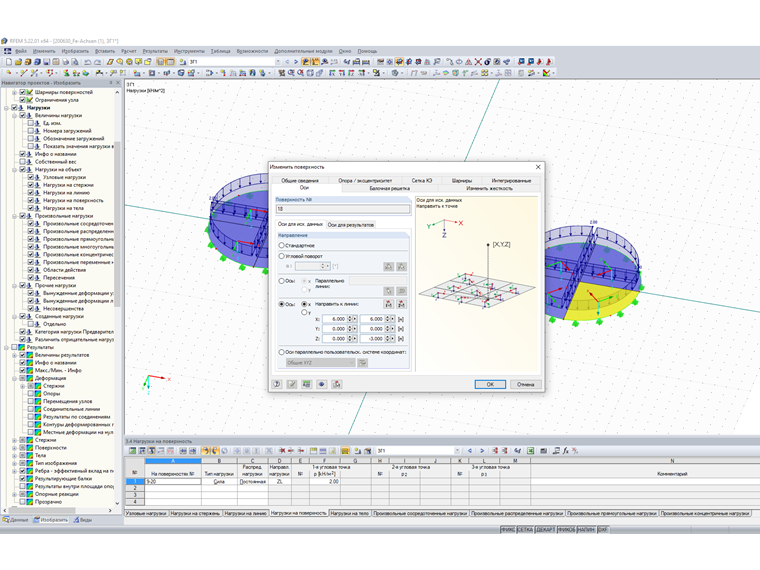This screenshot has width=760, height=570.
Task: Click the Undo arrow icon
Action: pyautogui.click(x=87, y=62)
